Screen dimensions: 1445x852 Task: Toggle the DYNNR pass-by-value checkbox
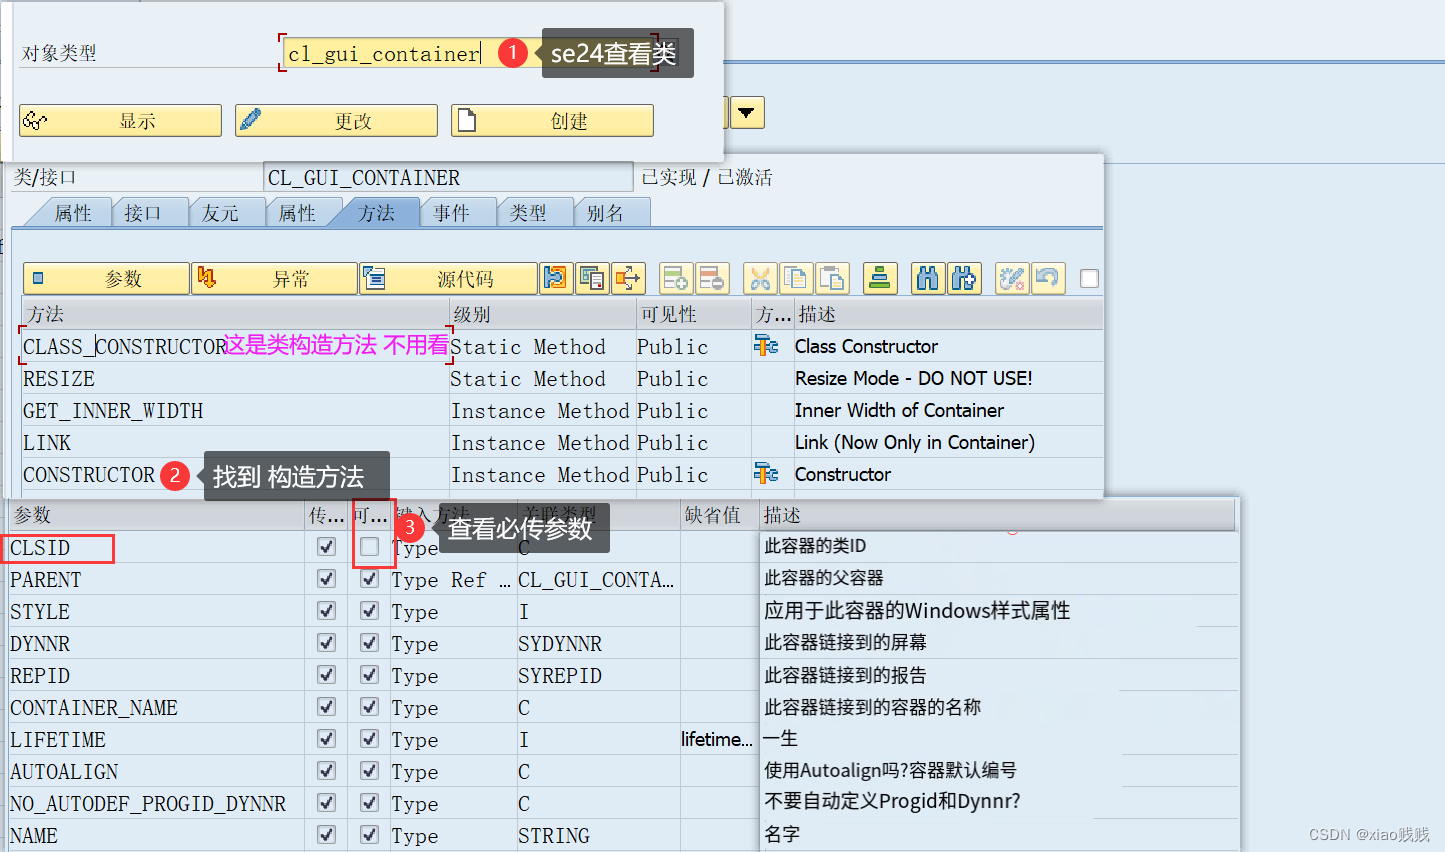point(326,643)
